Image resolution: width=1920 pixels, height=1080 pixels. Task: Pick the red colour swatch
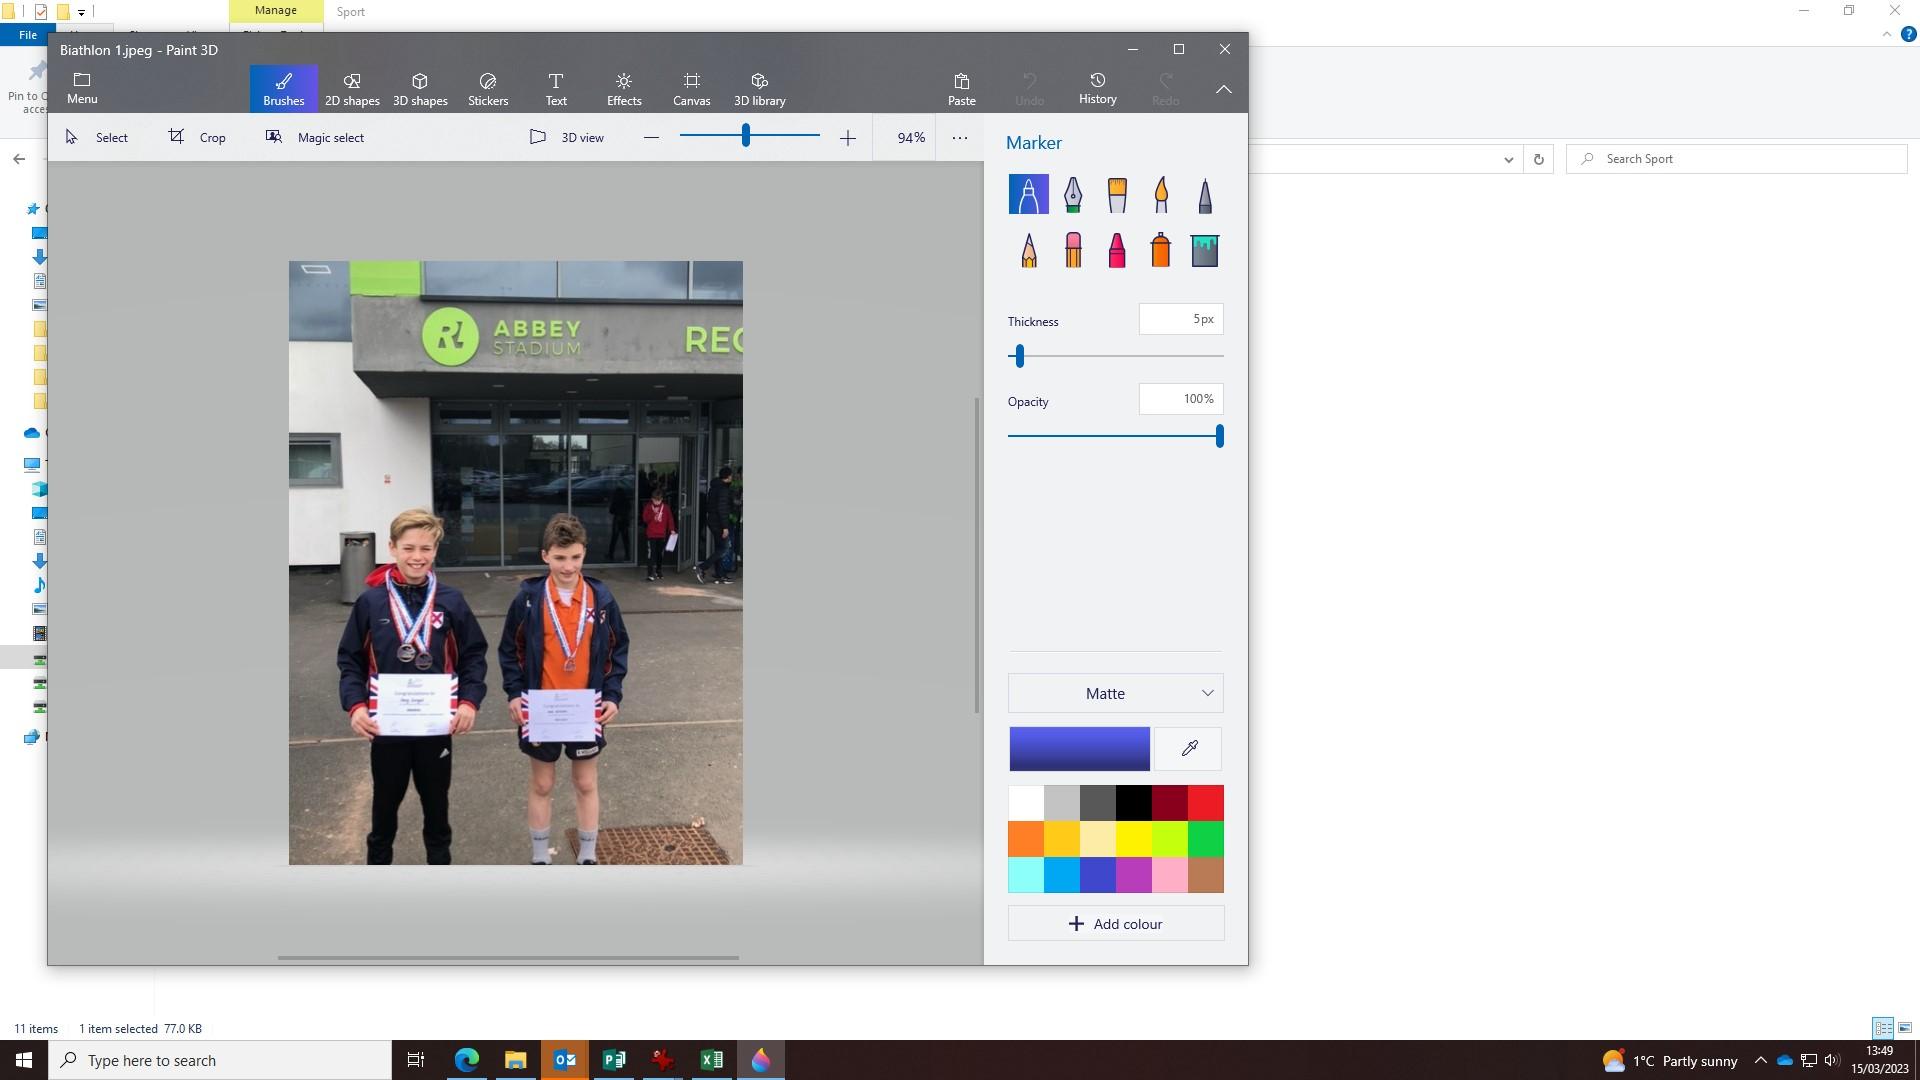[1205, 803]
